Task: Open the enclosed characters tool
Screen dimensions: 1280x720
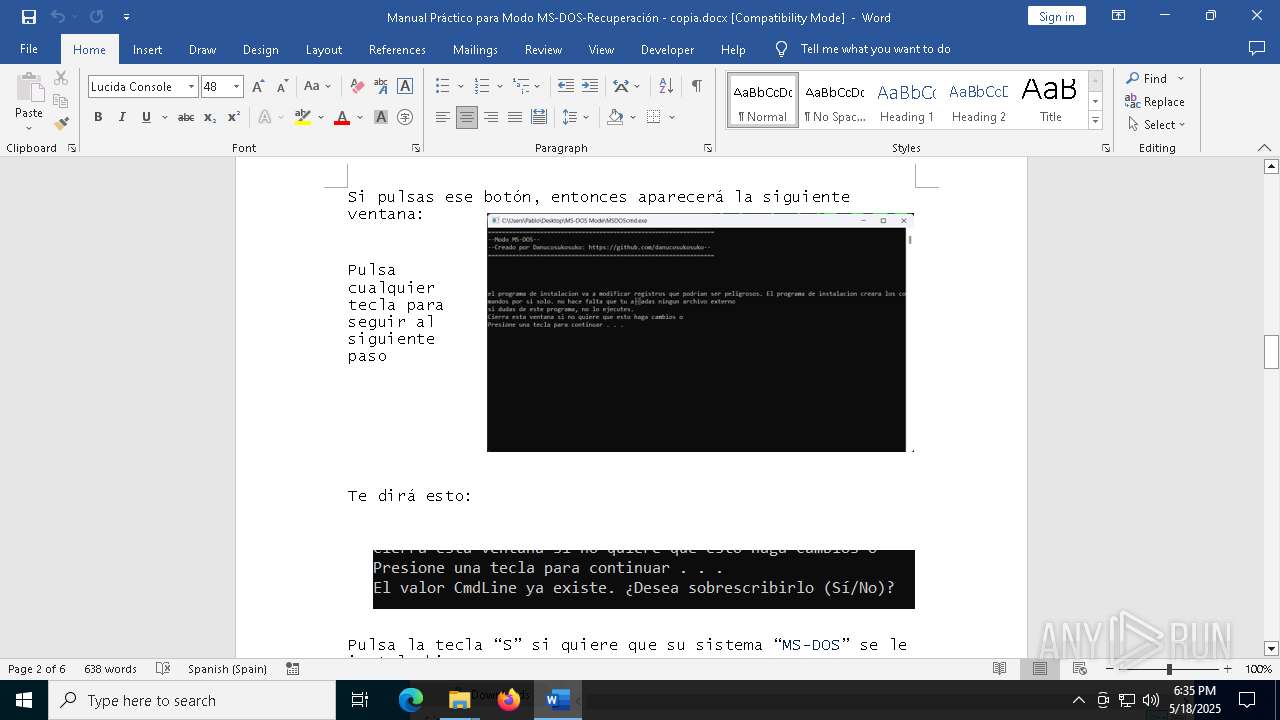Action: pyautogui.click(x=405, y=117)
